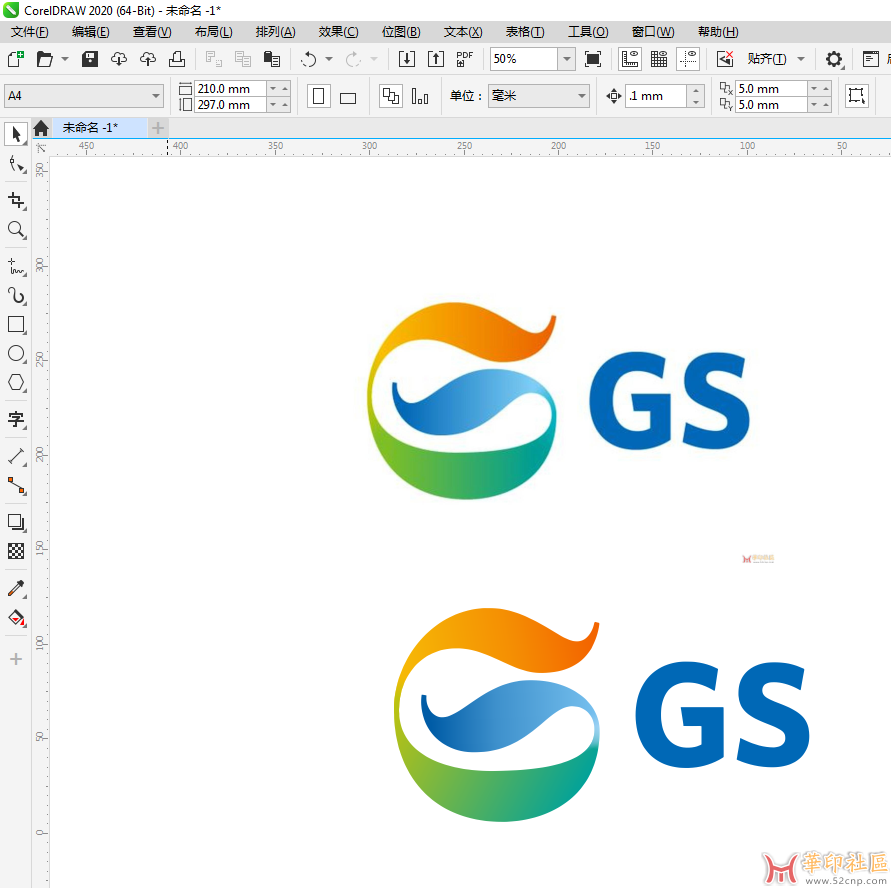Choose the Zoom magnifier tool

tap(16, 230)
